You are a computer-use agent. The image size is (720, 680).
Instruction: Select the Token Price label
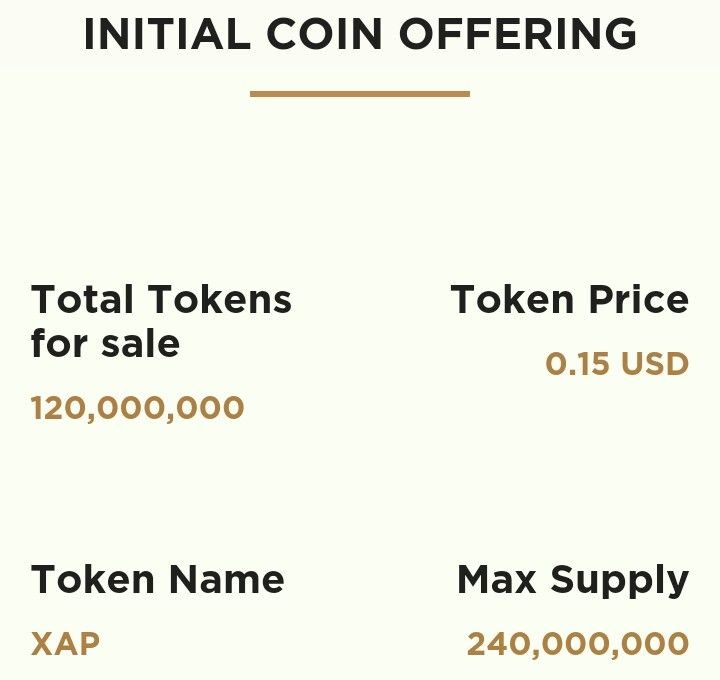(570, 299)
